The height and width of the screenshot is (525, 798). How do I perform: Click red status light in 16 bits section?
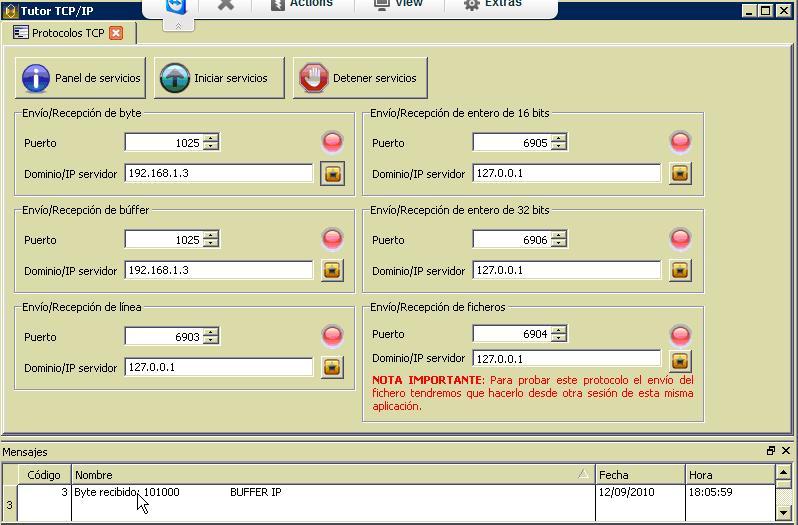(680, 141)
